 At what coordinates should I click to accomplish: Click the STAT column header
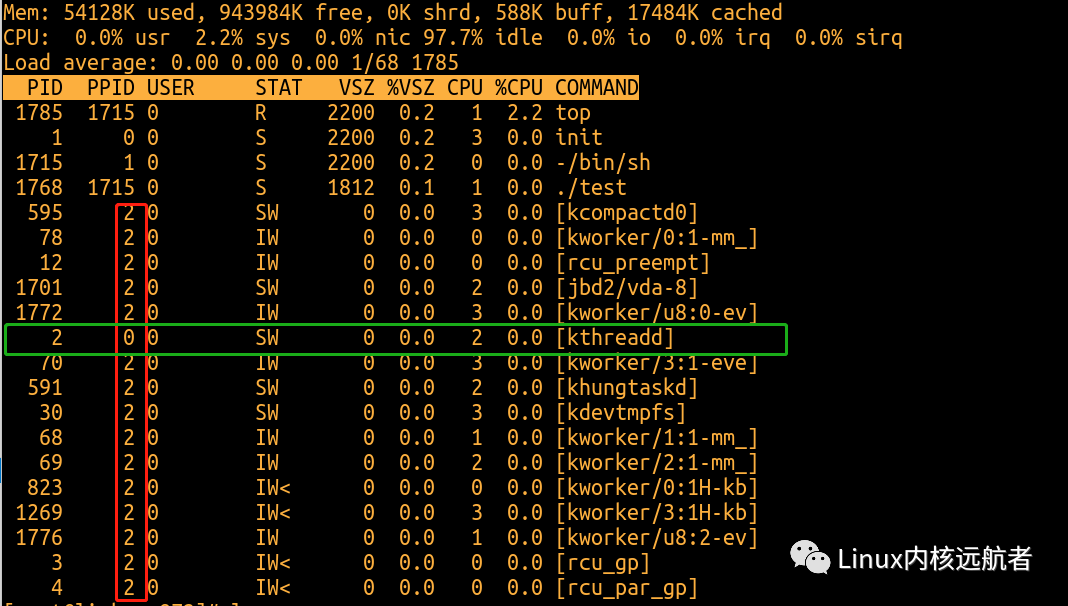(278, 88)
